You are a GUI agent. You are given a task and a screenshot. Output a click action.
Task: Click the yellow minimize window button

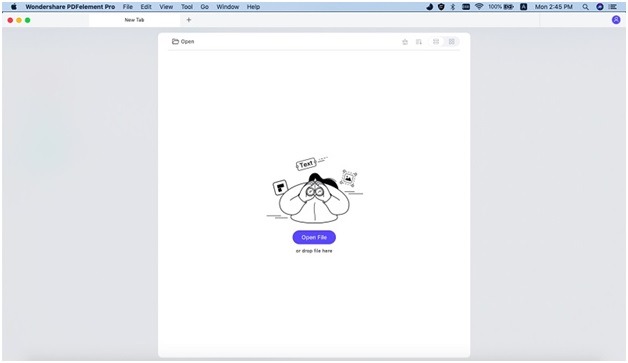[19, 20]
